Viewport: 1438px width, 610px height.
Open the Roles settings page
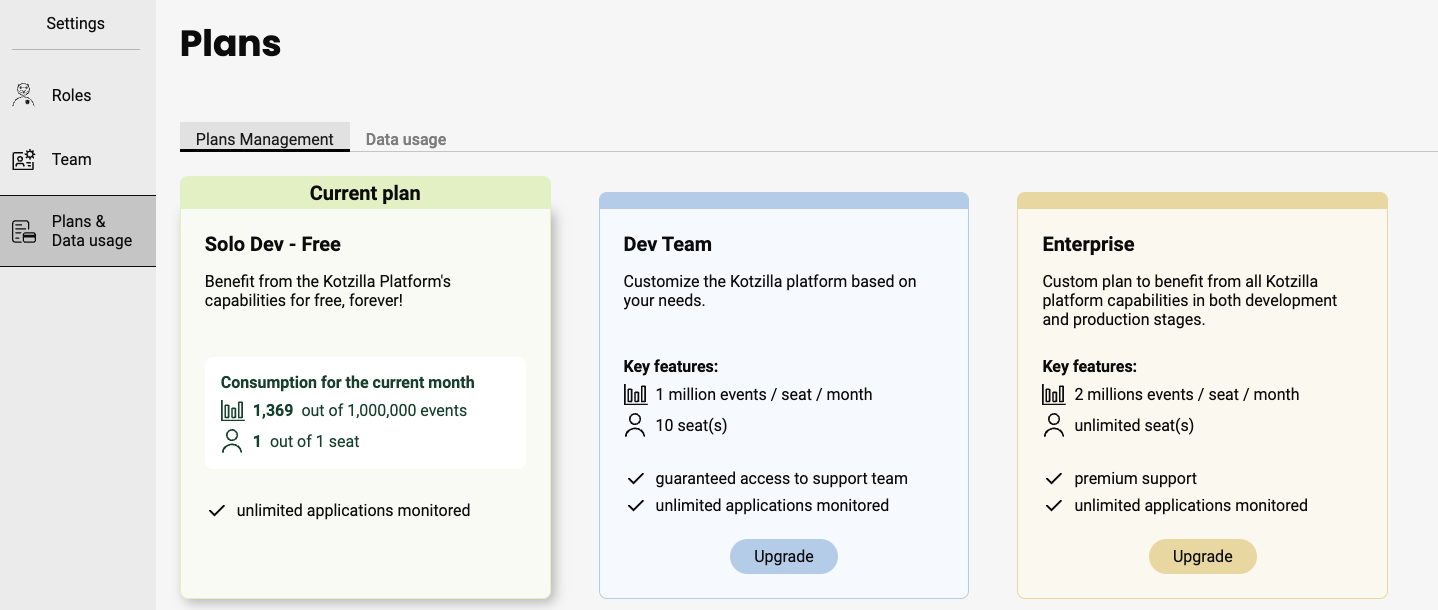click(x=71, y=95)
